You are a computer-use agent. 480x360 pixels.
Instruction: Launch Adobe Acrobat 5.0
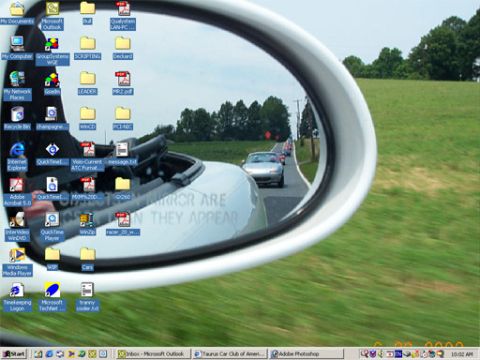[x=17, y=192]
